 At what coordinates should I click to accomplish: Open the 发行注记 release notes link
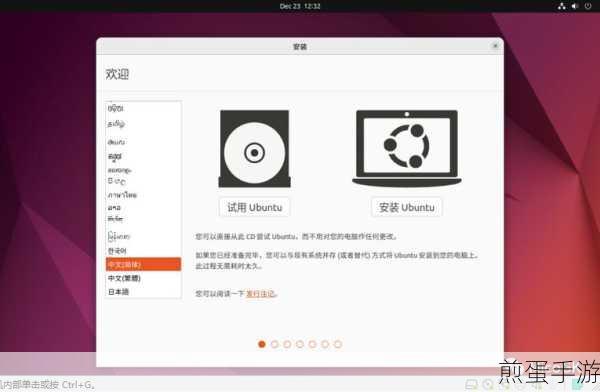(260, 294)
